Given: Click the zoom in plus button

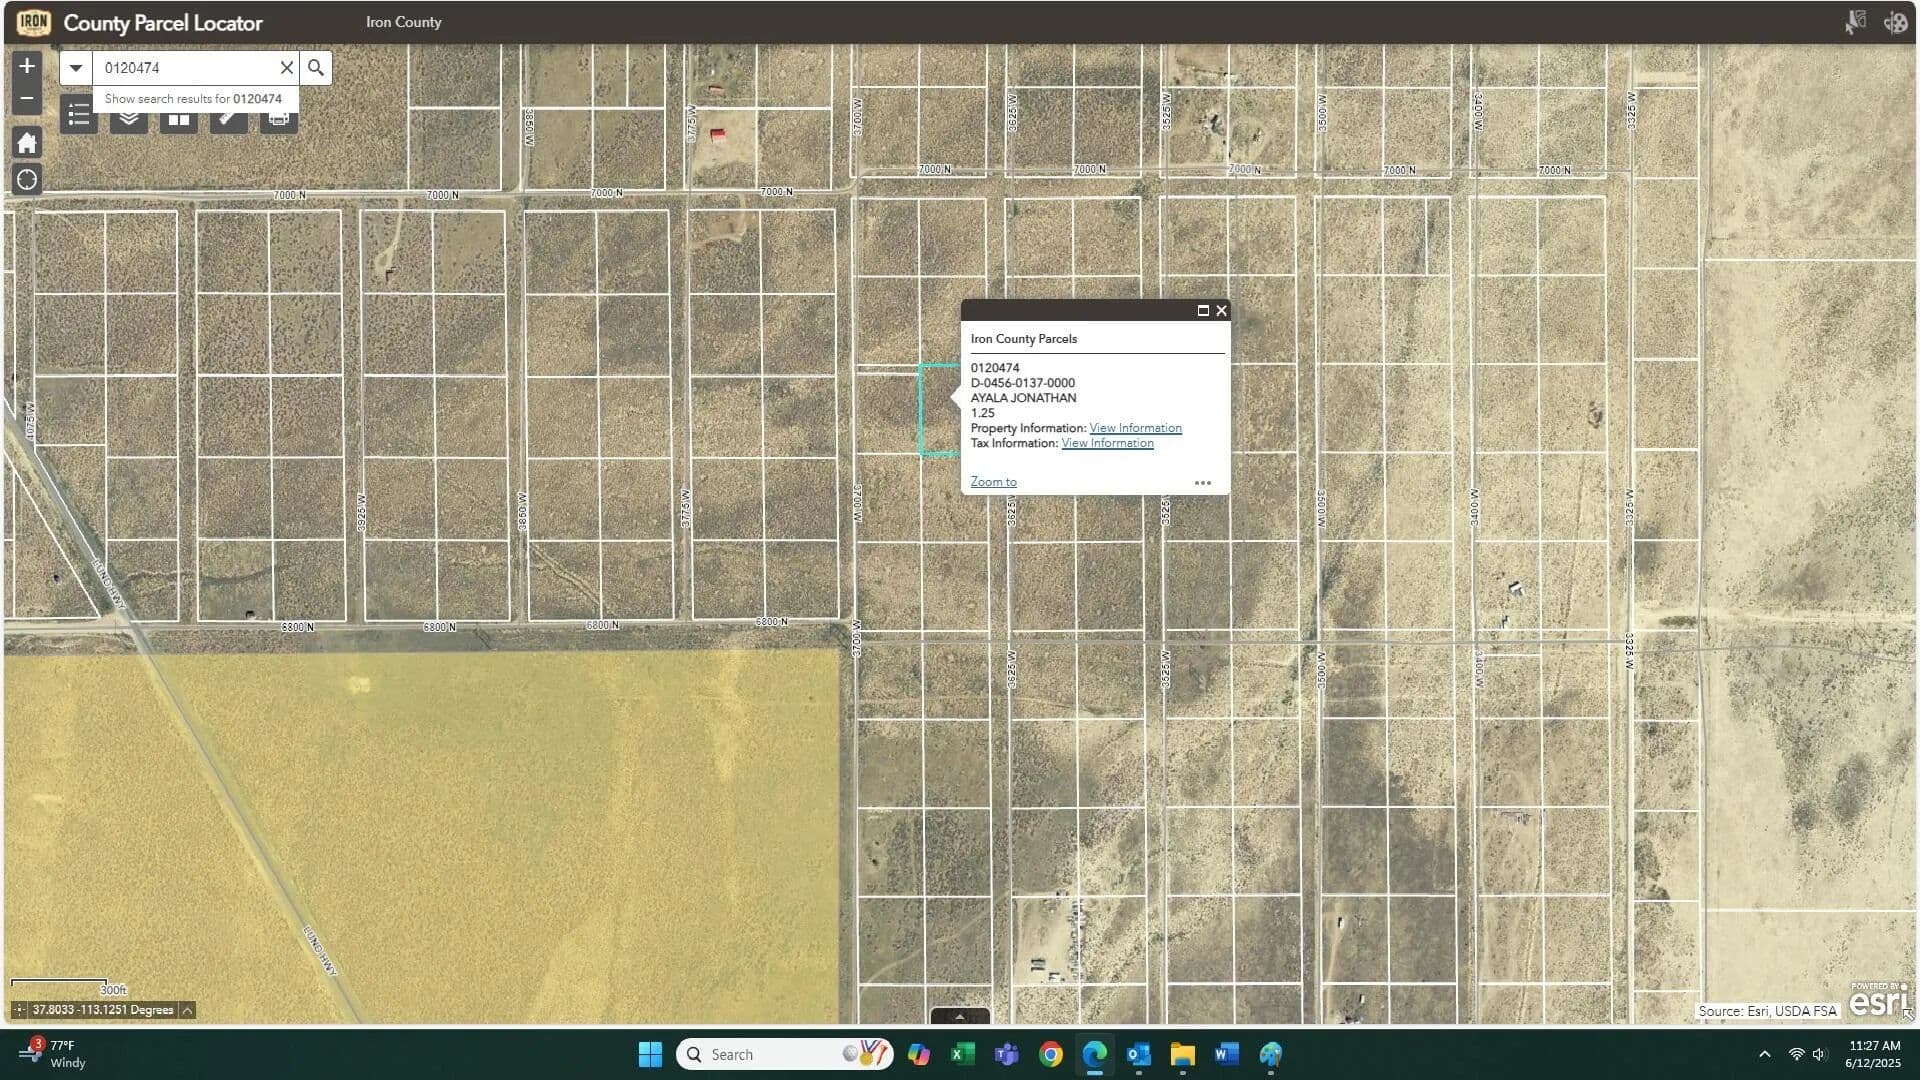Looking at the screenshot, I should pyautogui.click(x=27, y=66).
